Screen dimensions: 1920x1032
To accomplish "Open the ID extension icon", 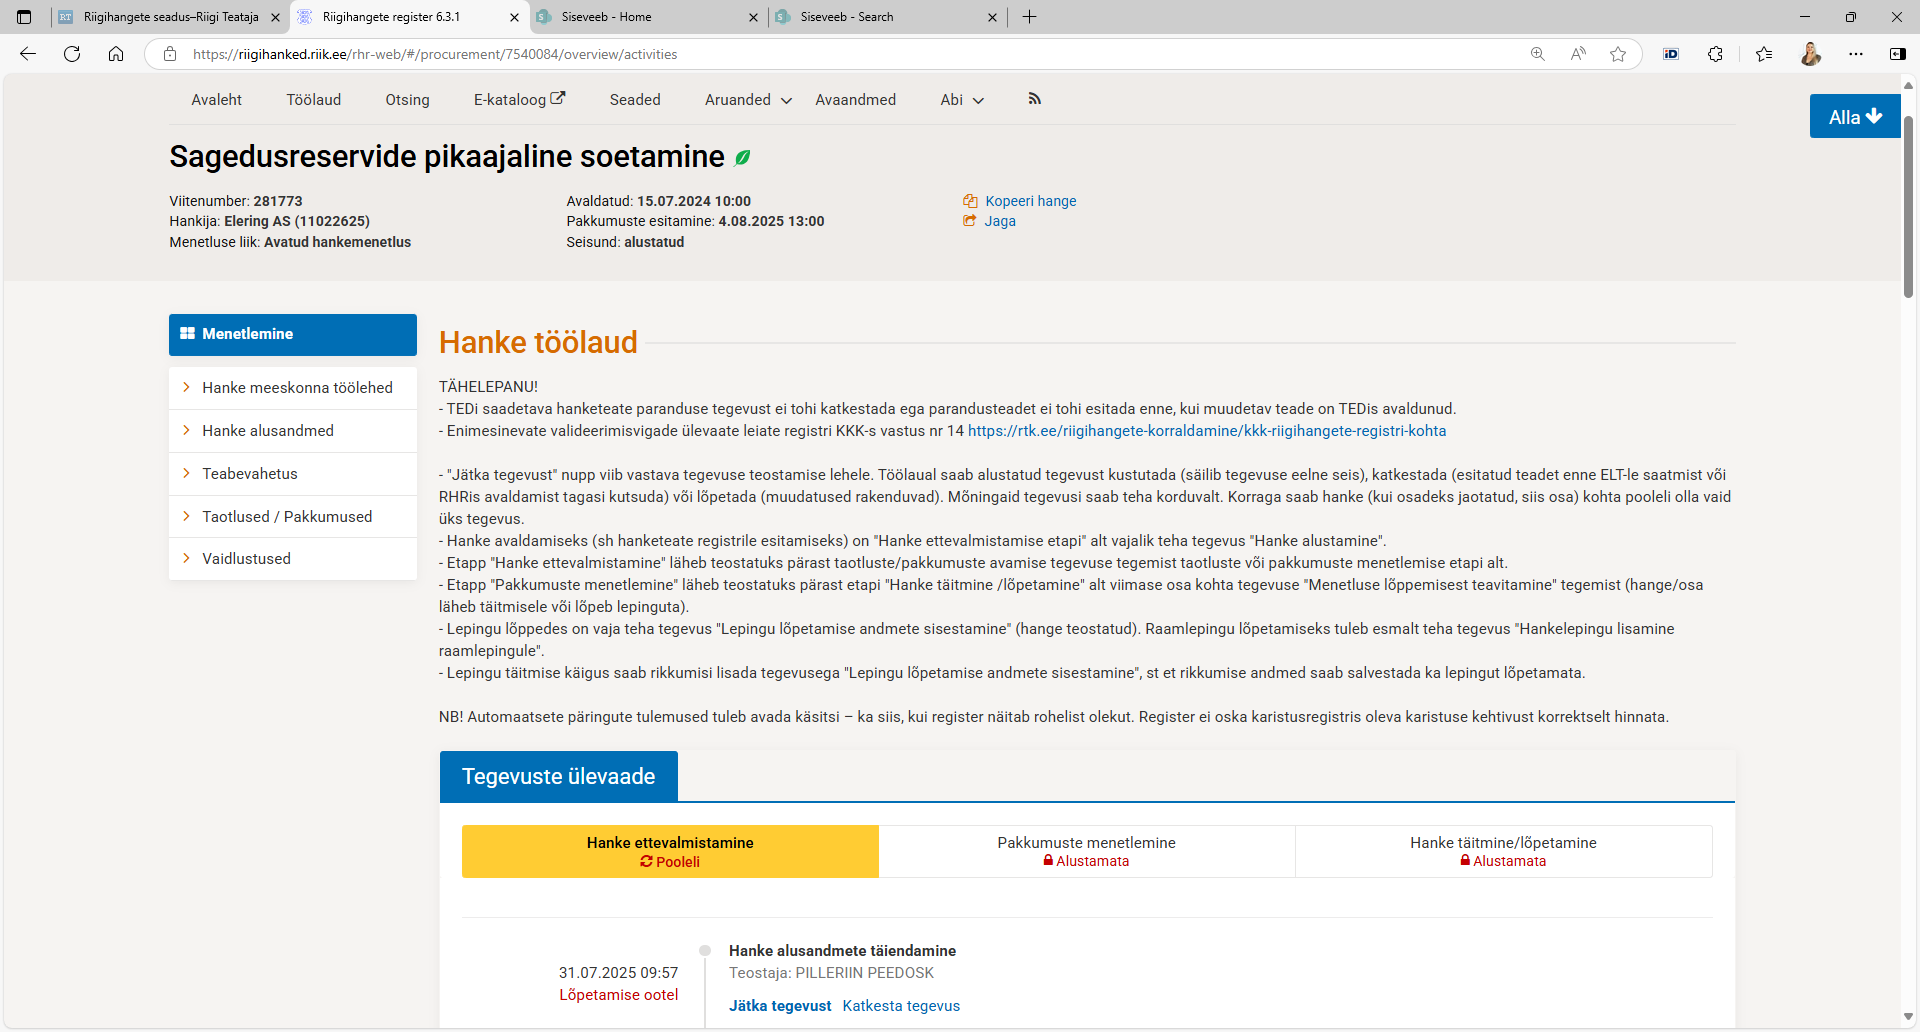I will (x=1671, y=54).
